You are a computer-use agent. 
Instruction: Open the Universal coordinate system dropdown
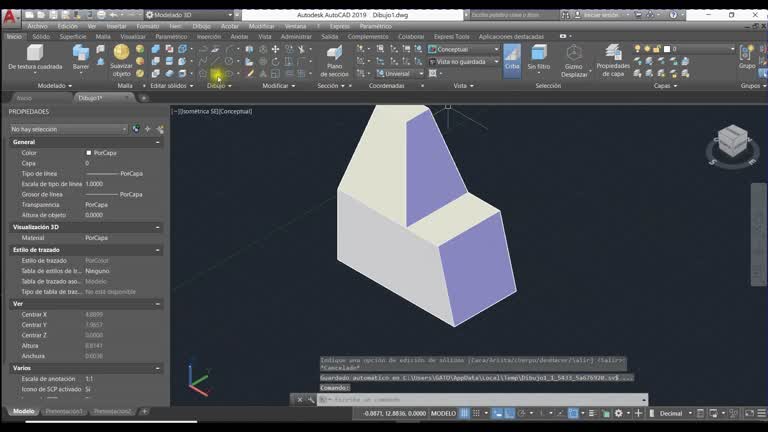400,73
